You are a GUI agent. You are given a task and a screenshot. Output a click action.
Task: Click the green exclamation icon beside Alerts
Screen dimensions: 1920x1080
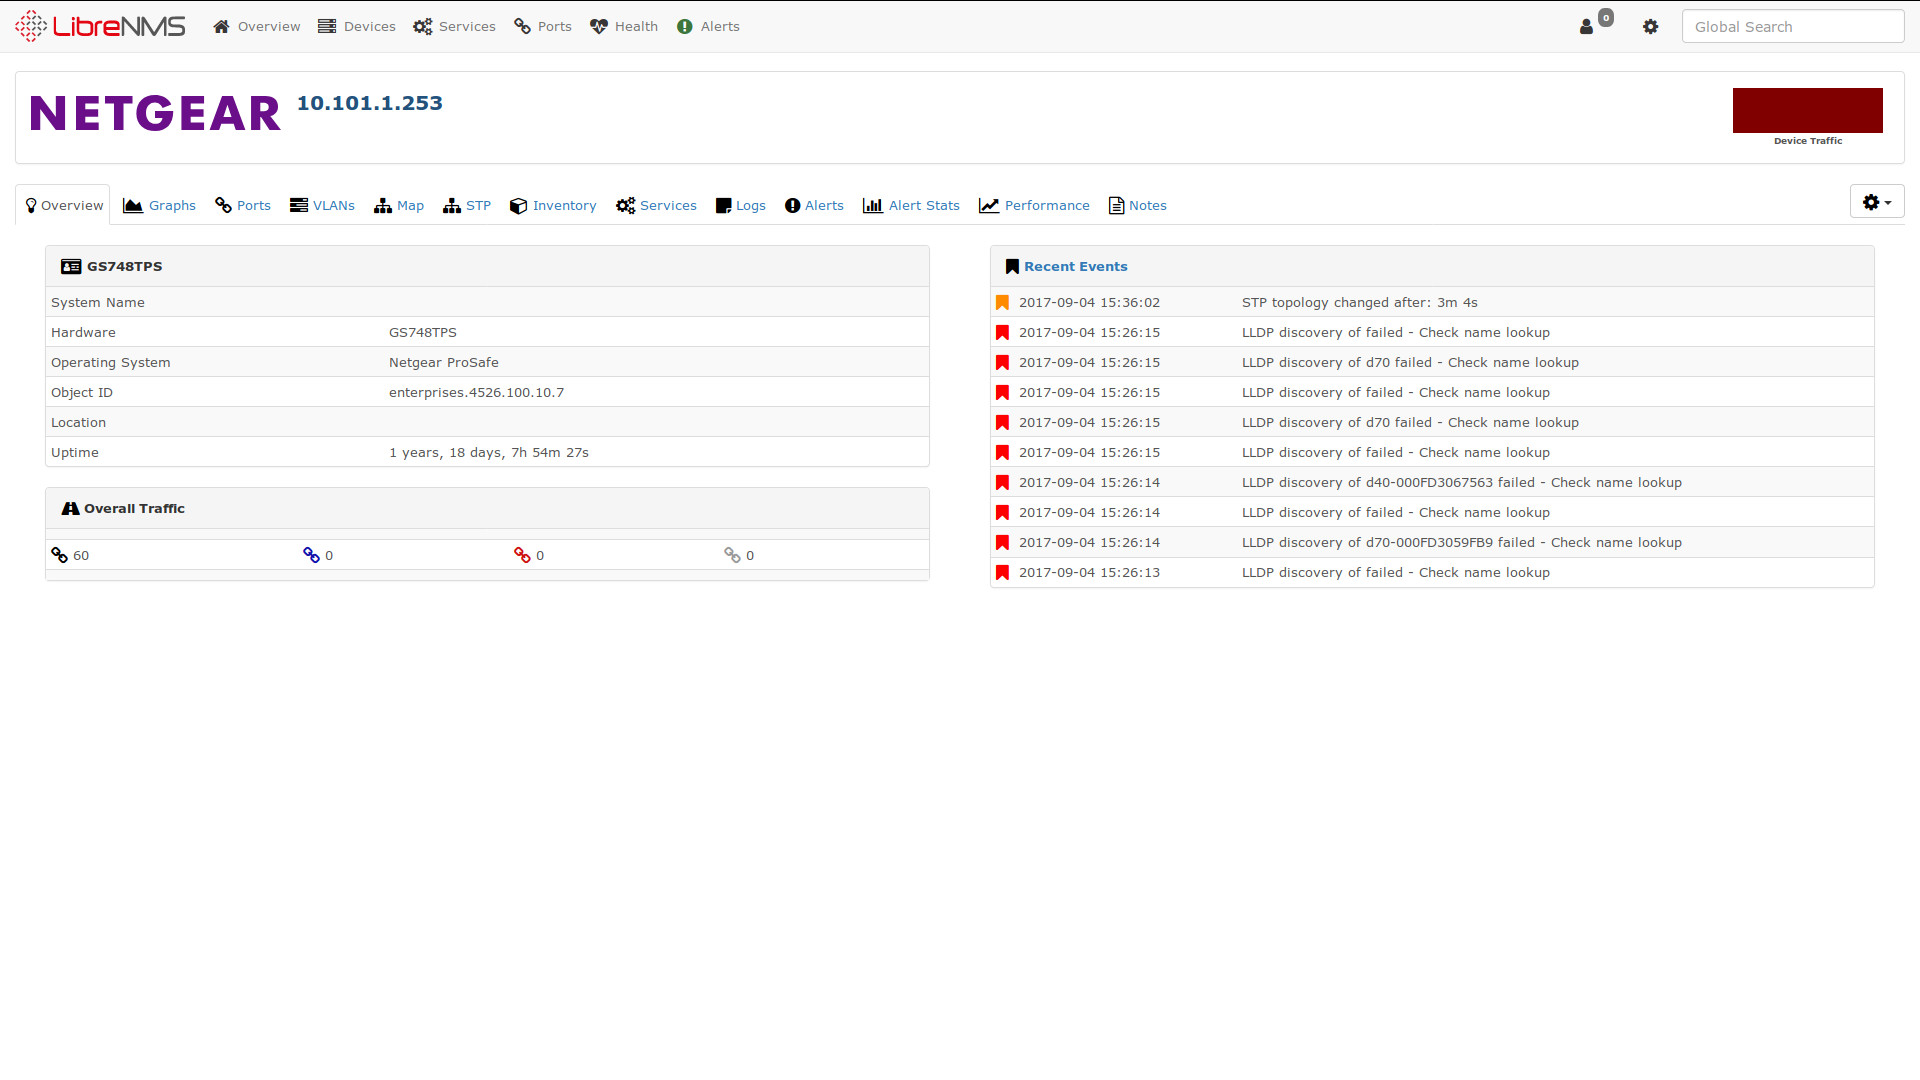(x=684, y=27)
